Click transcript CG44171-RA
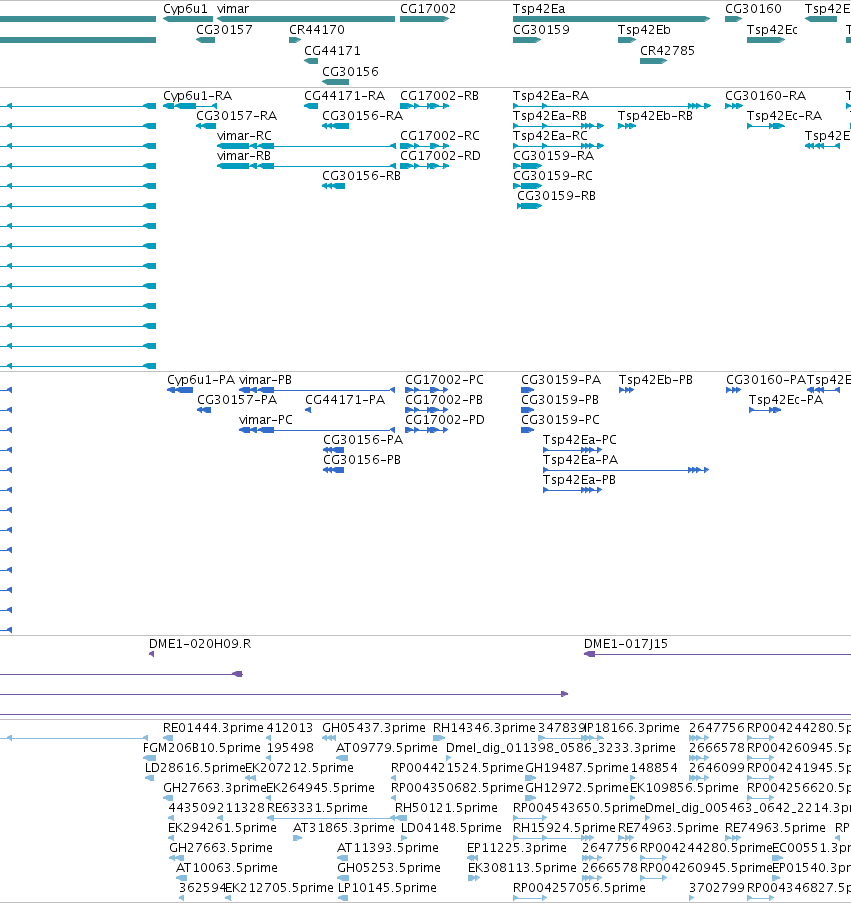Image resolution: width=851 pixels, height=903 pixels. (344, 96)
